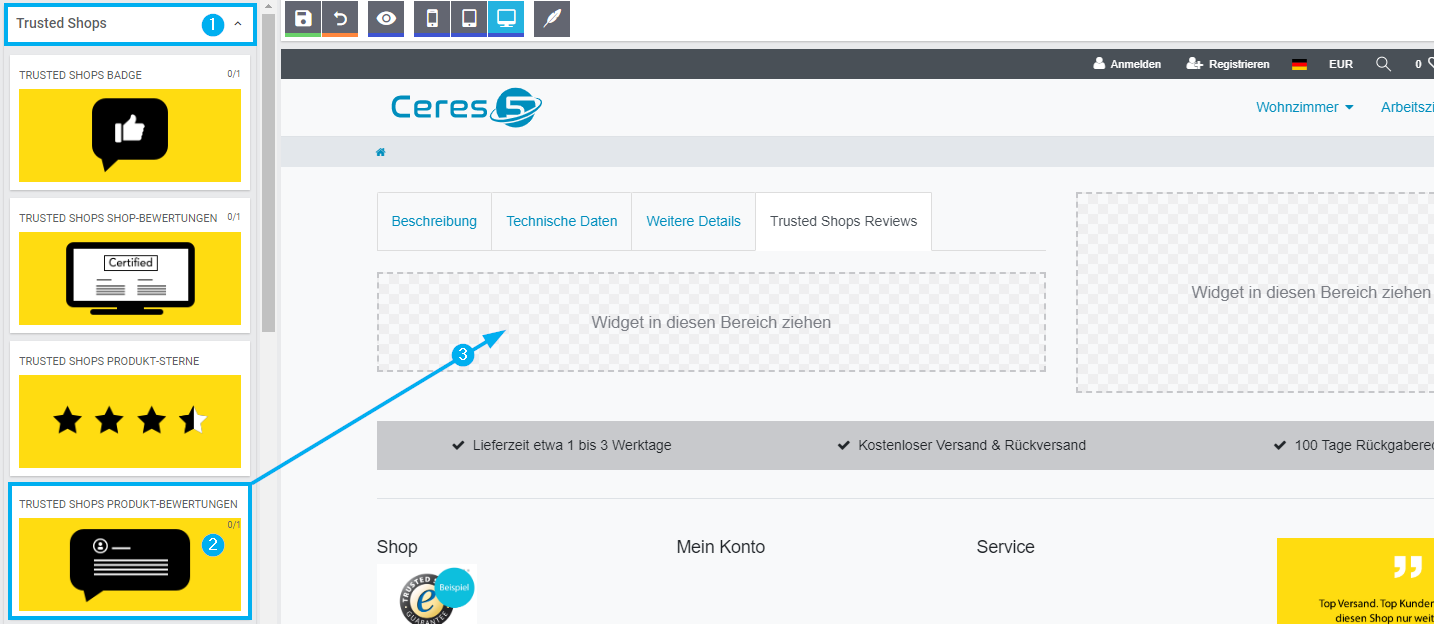Open preview mode with the eye icon
This screenshot has height=624, width=1434.
coord(386,18)
